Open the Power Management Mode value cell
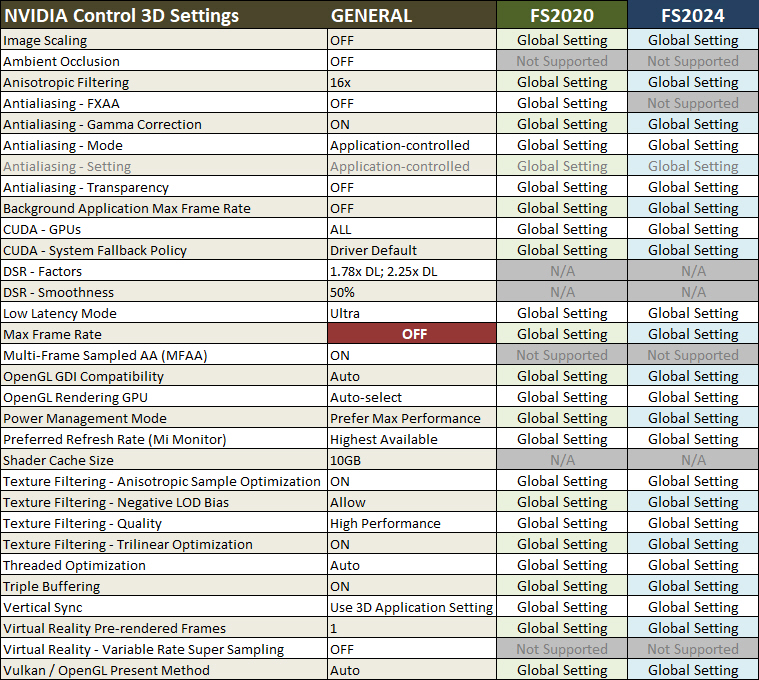 pyautogui.click(x=405, y=418)
